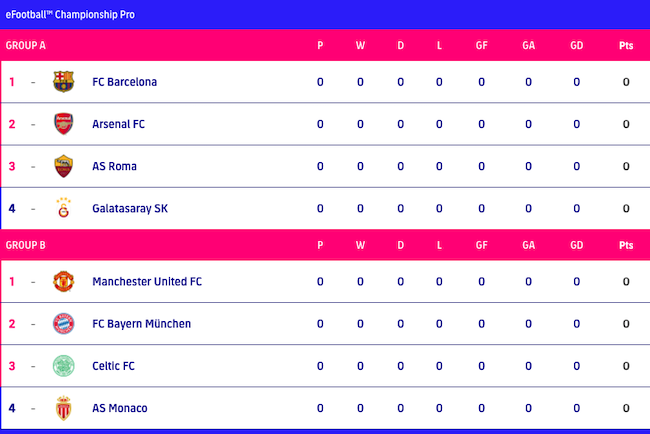
Task: Select the Galatasaray SK team name
Action: tap(129, 208)
